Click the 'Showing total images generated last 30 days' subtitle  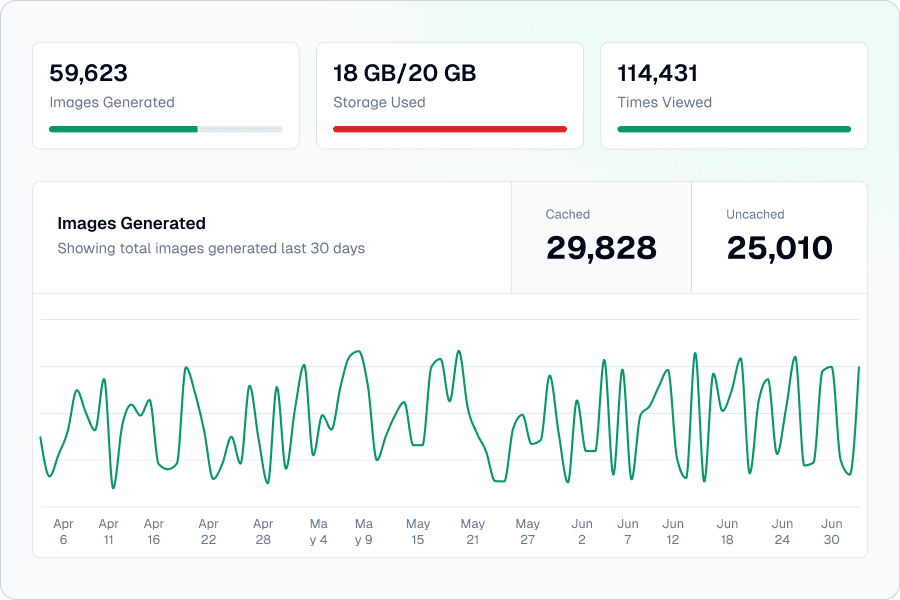click(211, 249)
